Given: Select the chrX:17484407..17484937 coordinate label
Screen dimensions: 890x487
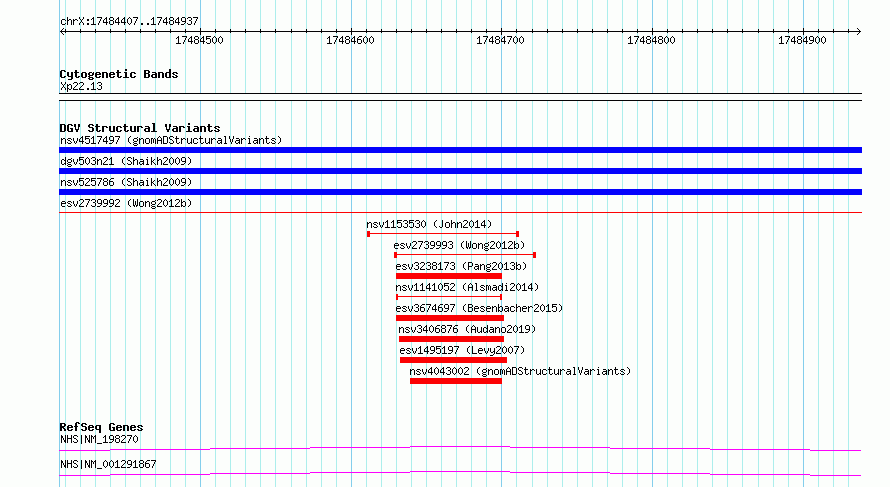Looking at the screenshot, I should coord(129,22).
